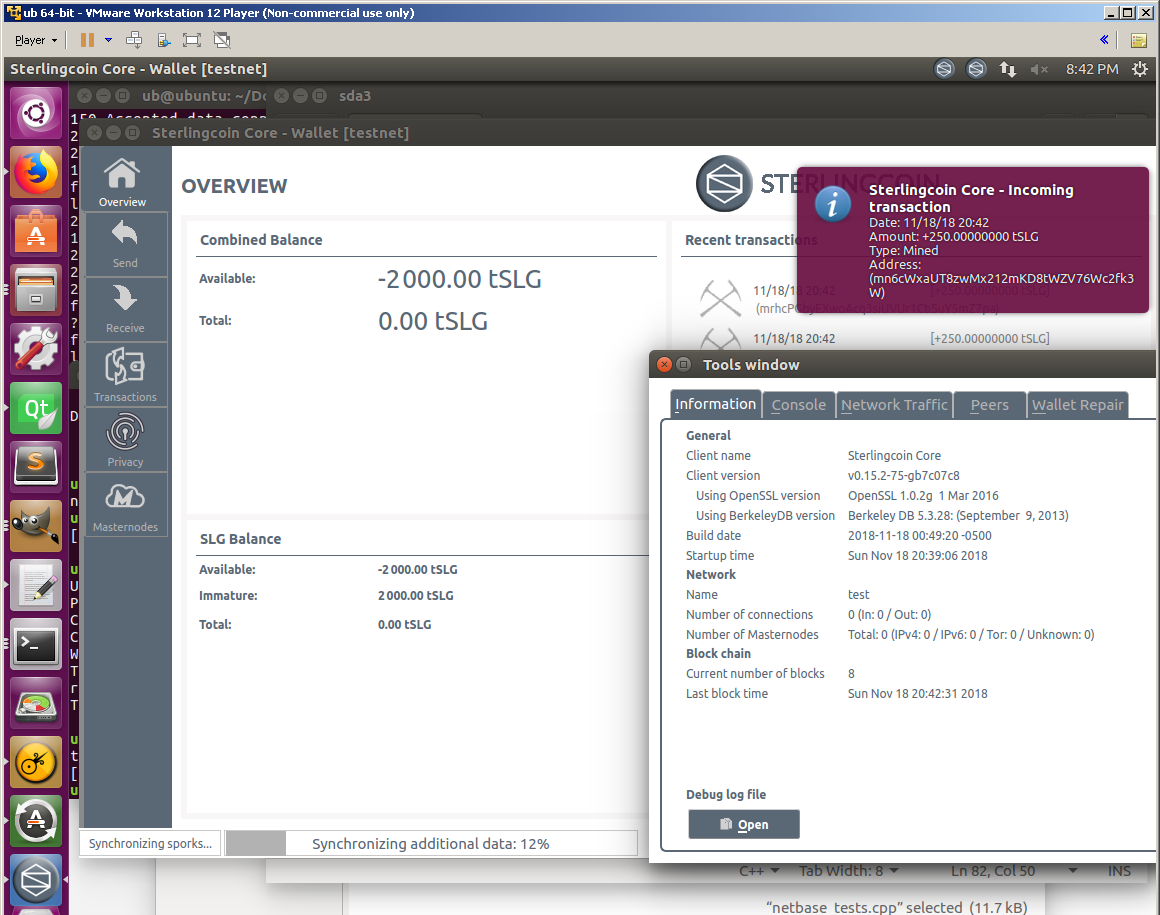This screenshot has height=915, width=1160.
Task: Switch to the Information tab
Action: [x=715, y=404]
